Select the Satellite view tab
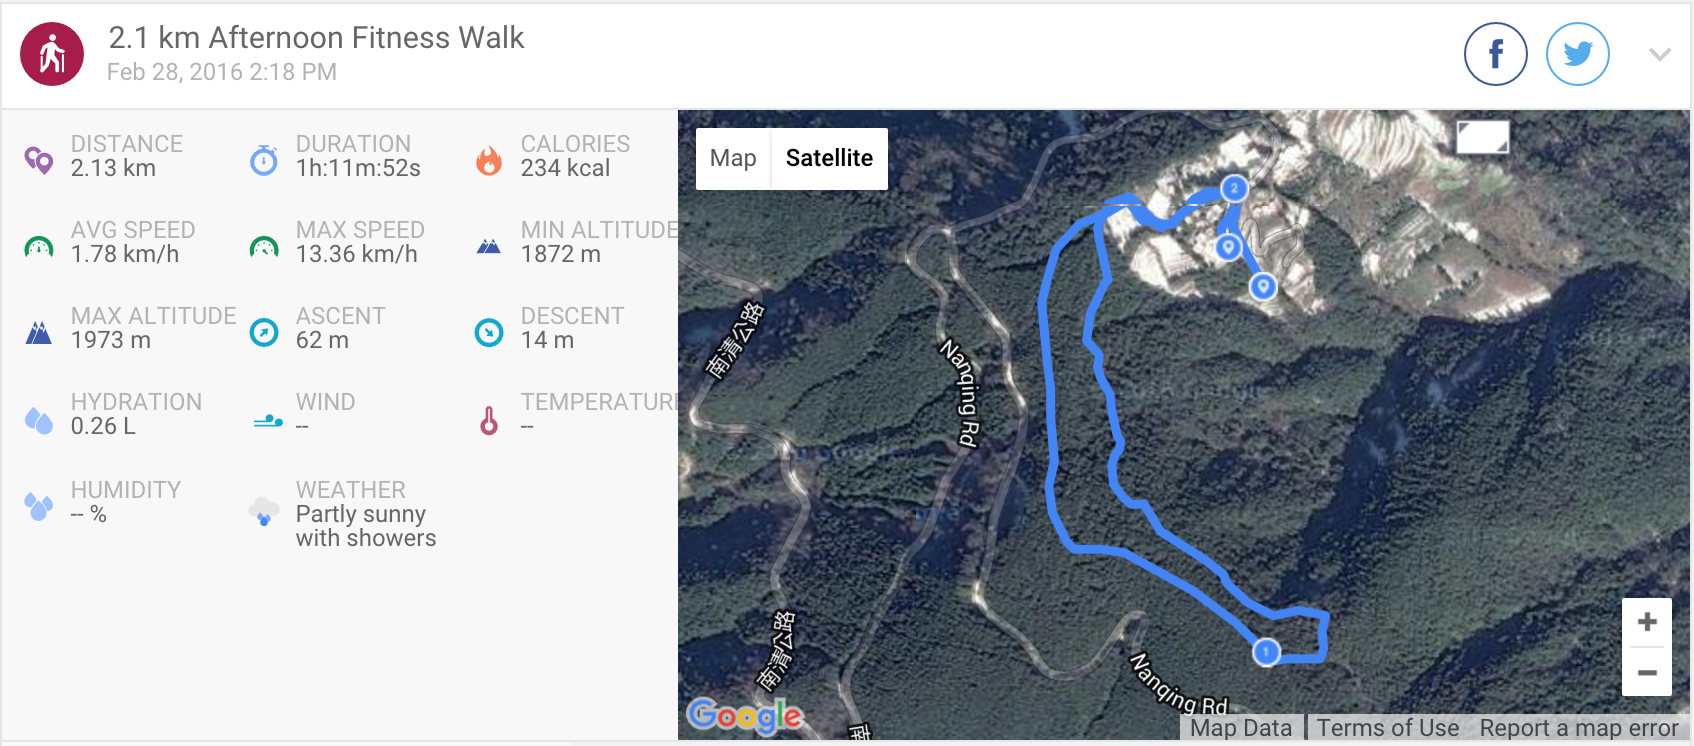Screen dimensions: 1694x746 click(x=829, y=158)
